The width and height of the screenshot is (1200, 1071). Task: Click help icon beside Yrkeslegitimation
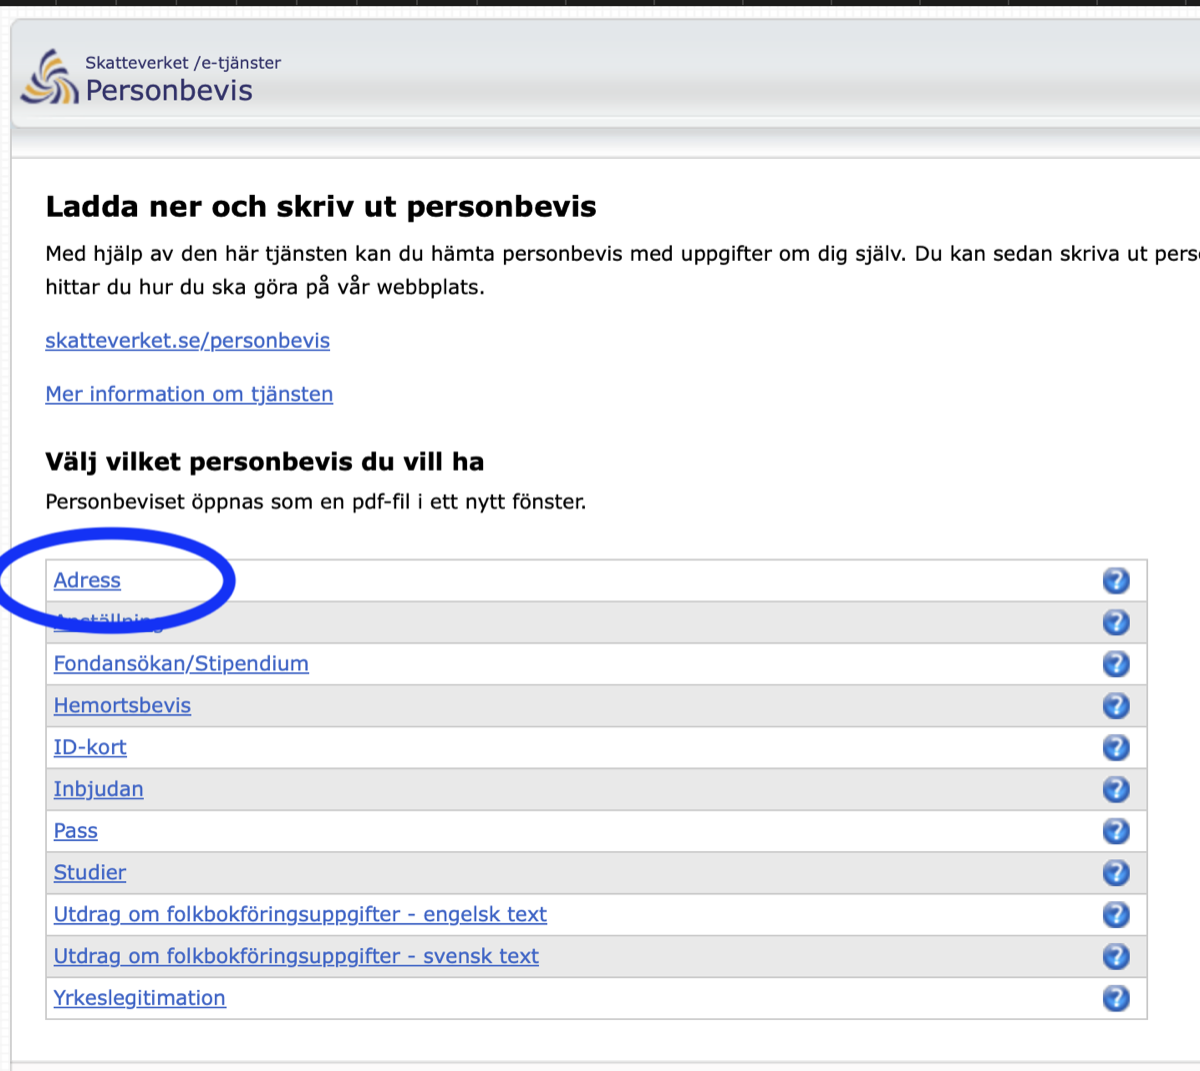1116,998
